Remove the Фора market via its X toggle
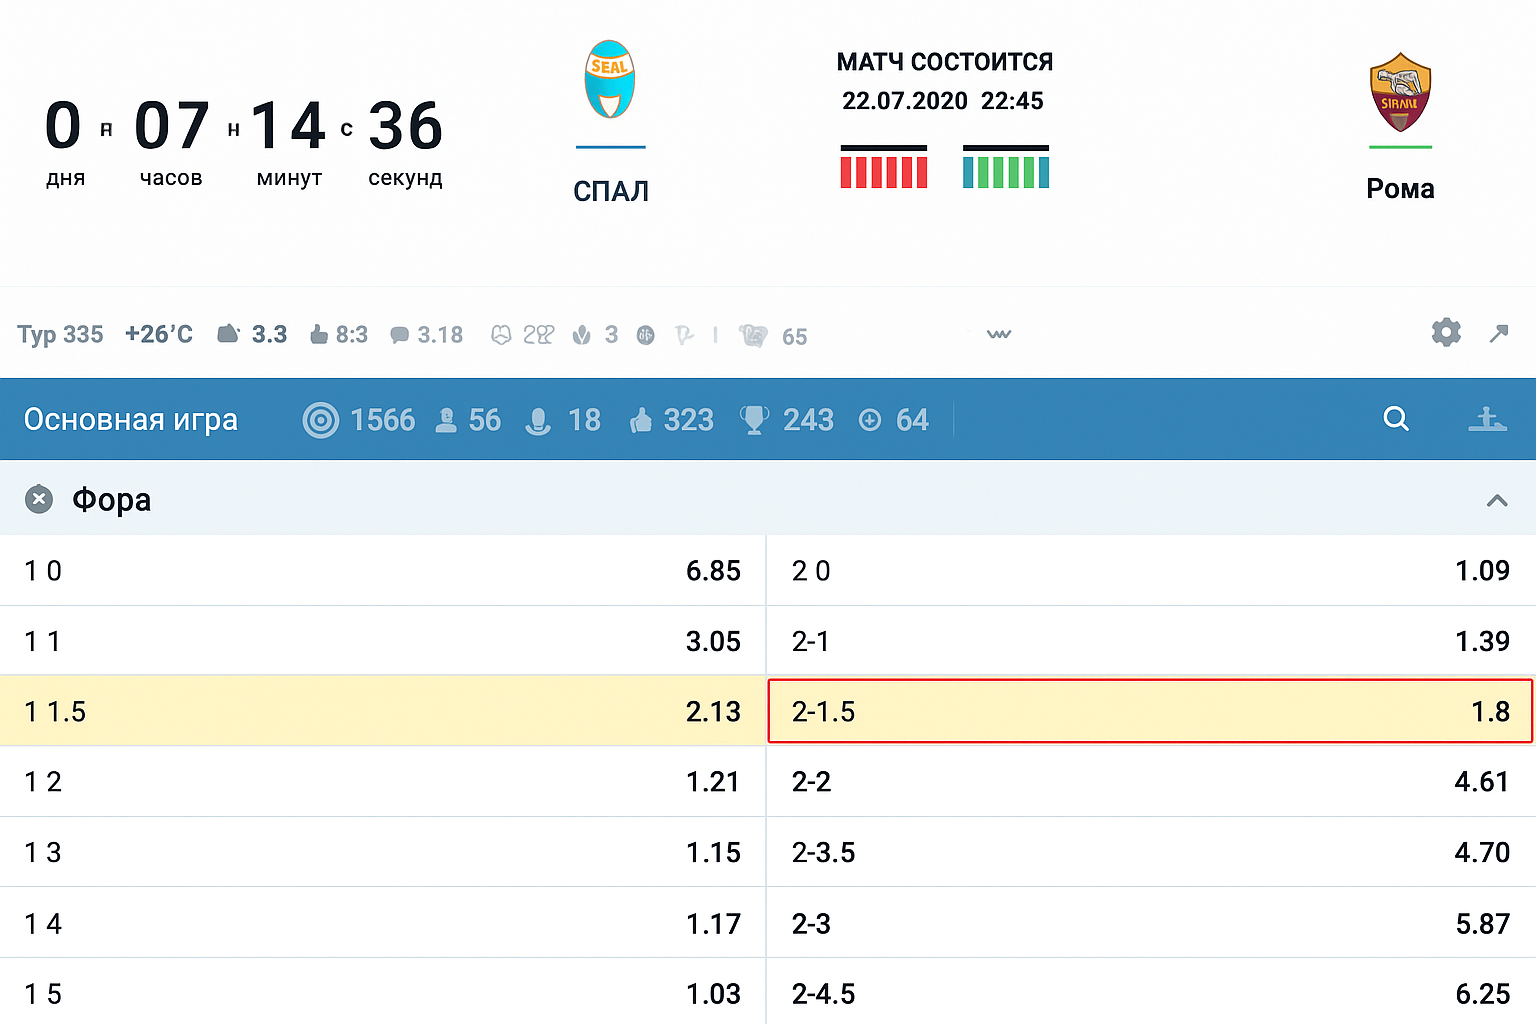 click(39, 499)
